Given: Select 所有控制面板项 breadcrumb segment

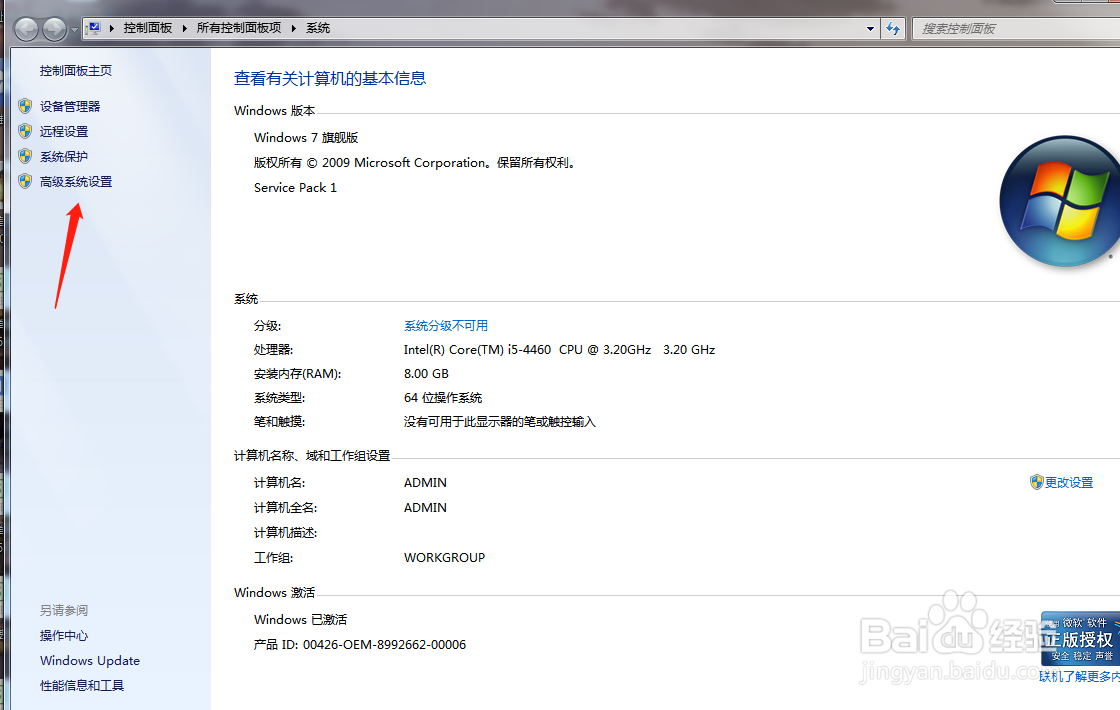Looking at the screenshot, I should tap(239, 28).
